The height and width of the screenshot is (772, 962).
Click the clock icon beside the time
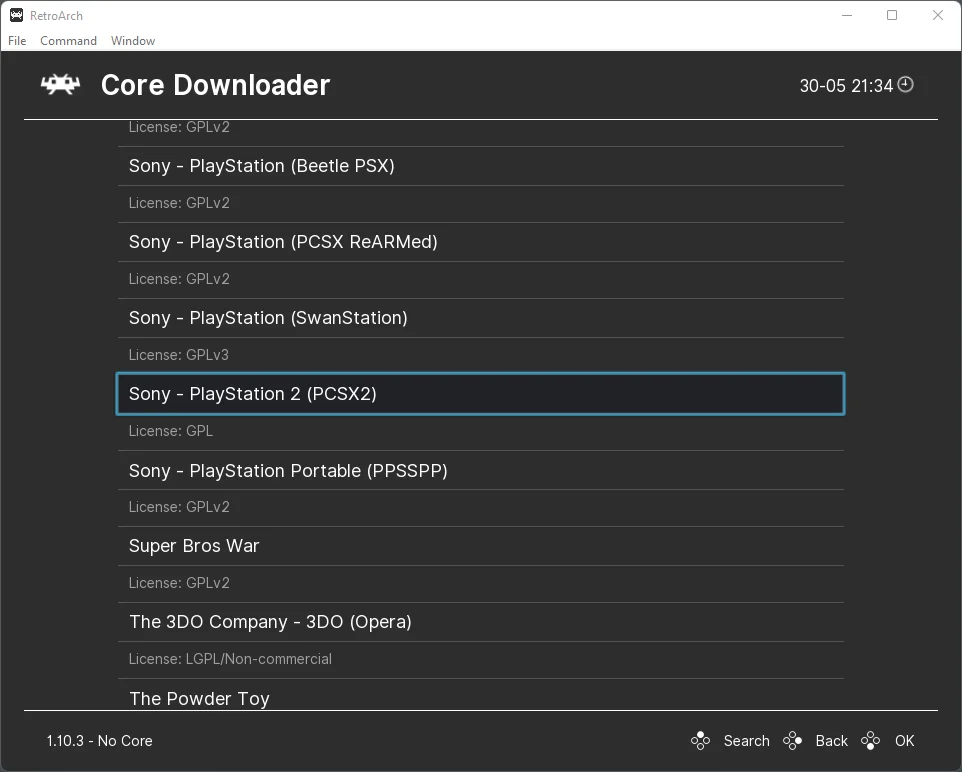point(906,84)
